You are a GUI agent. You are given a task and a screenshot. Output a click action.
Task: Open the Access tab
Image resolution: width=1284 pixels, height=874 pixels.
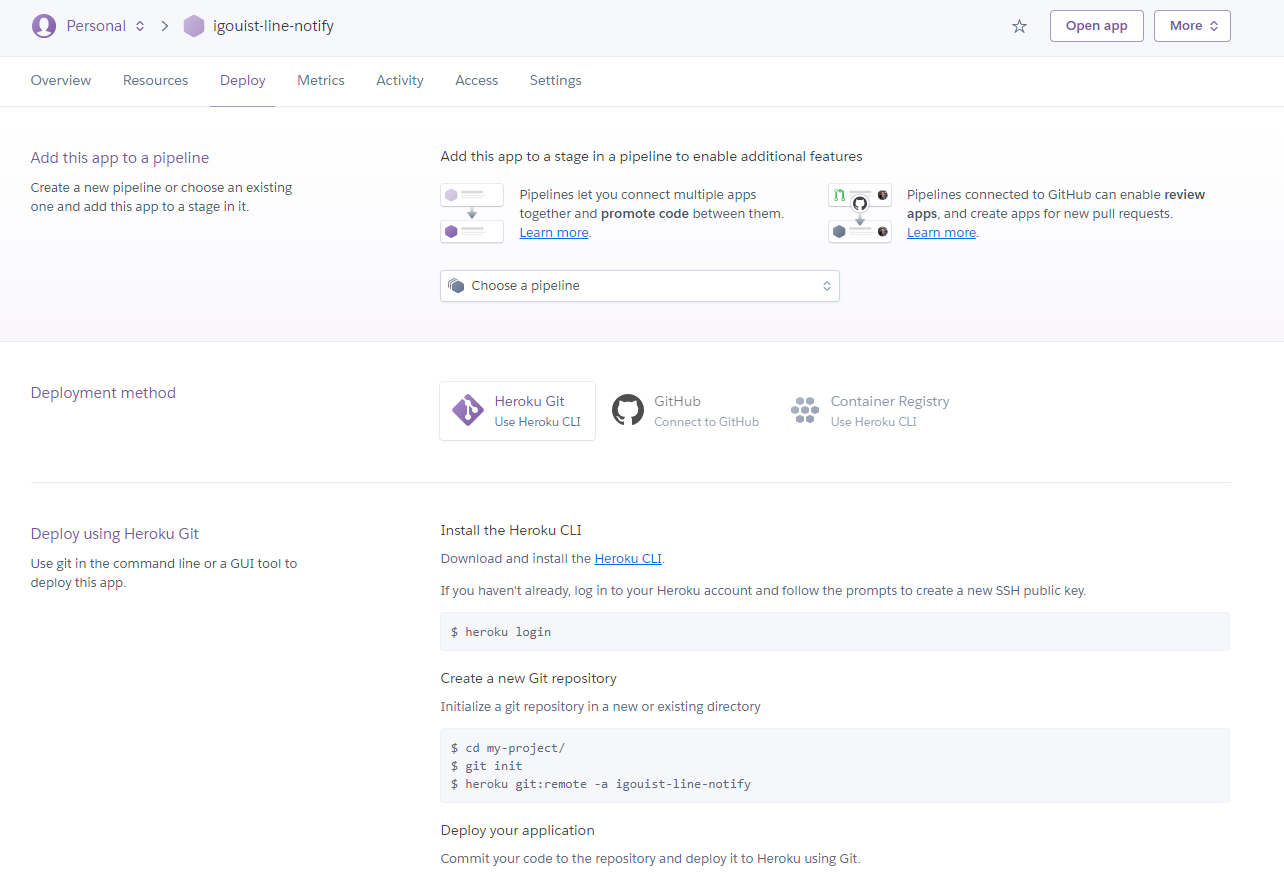click(476, 80)
